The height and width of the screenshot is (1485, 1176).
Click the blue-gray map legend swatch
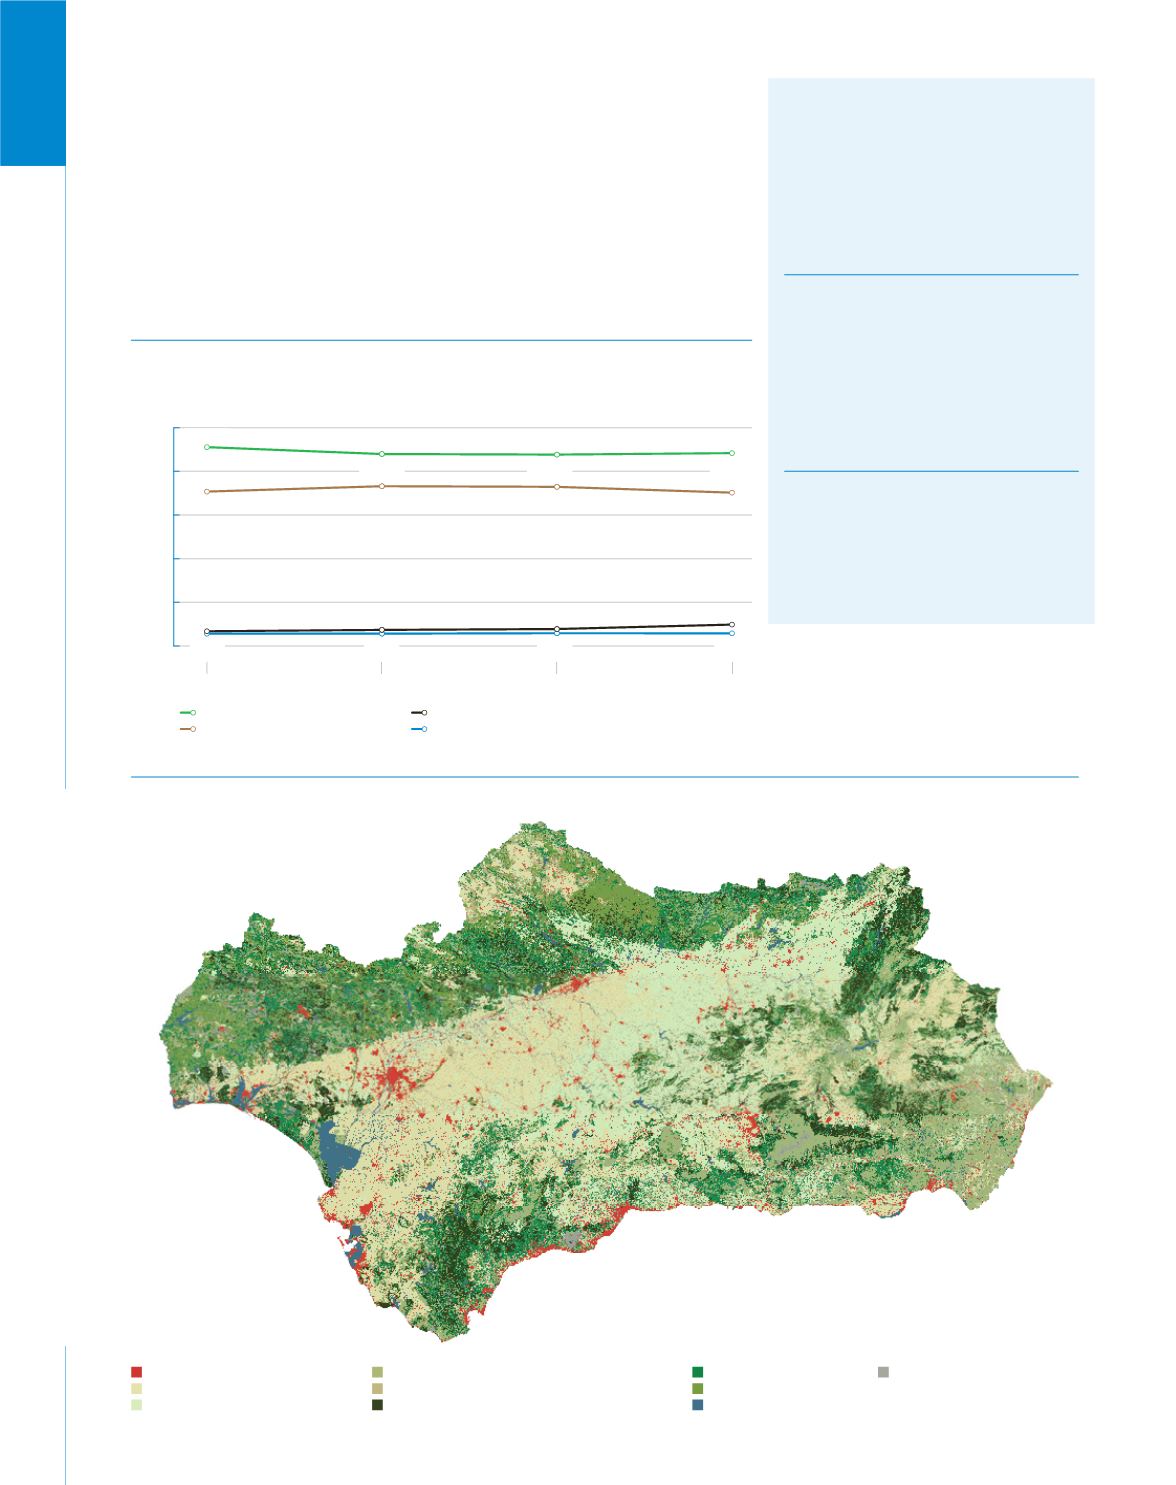tap(697, 1405)
